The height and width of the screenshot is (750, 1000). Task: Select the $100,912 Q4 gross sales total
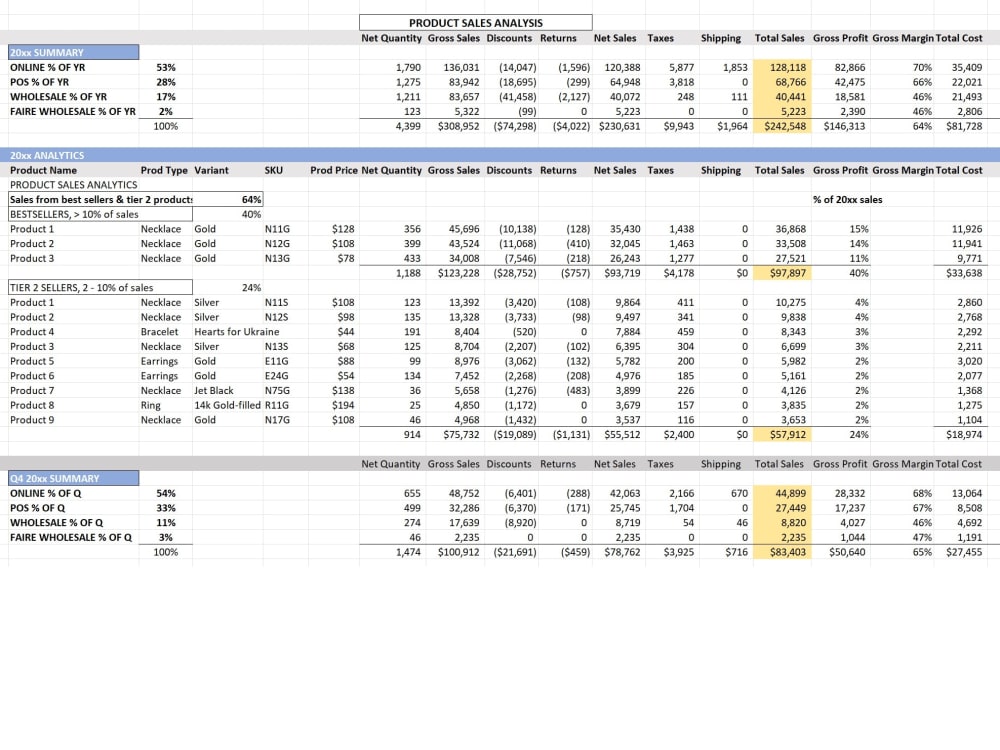(459, 552)
